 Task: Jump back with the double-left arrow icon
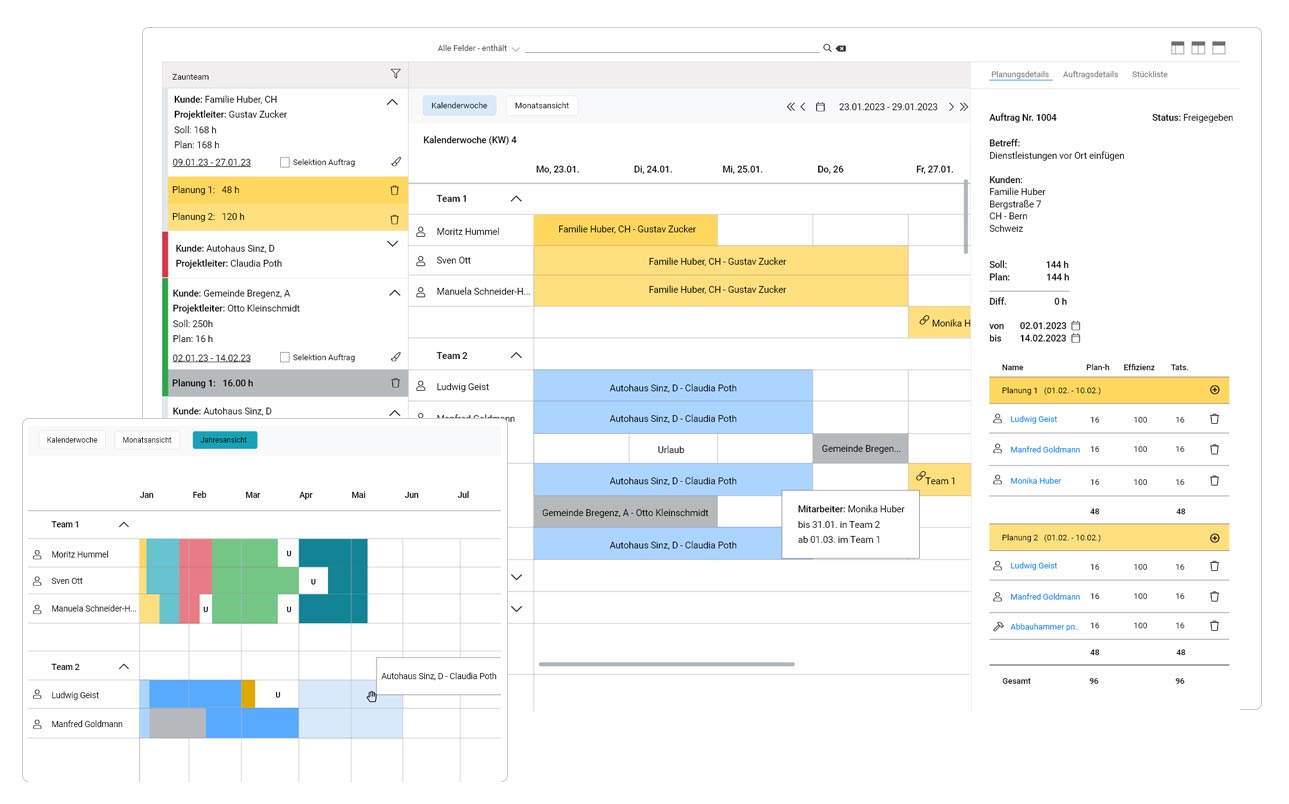coord(790,107)
